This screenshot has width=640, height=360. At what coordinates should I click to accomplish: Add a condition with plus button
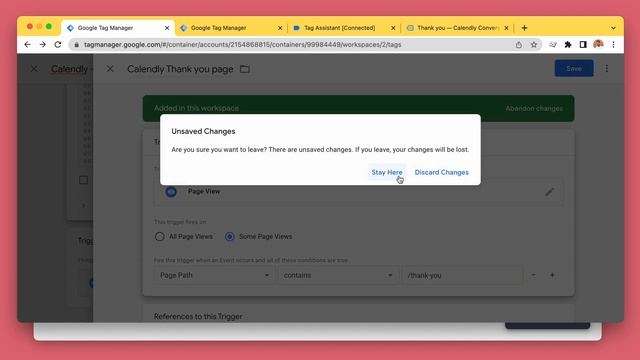[552, 276]
